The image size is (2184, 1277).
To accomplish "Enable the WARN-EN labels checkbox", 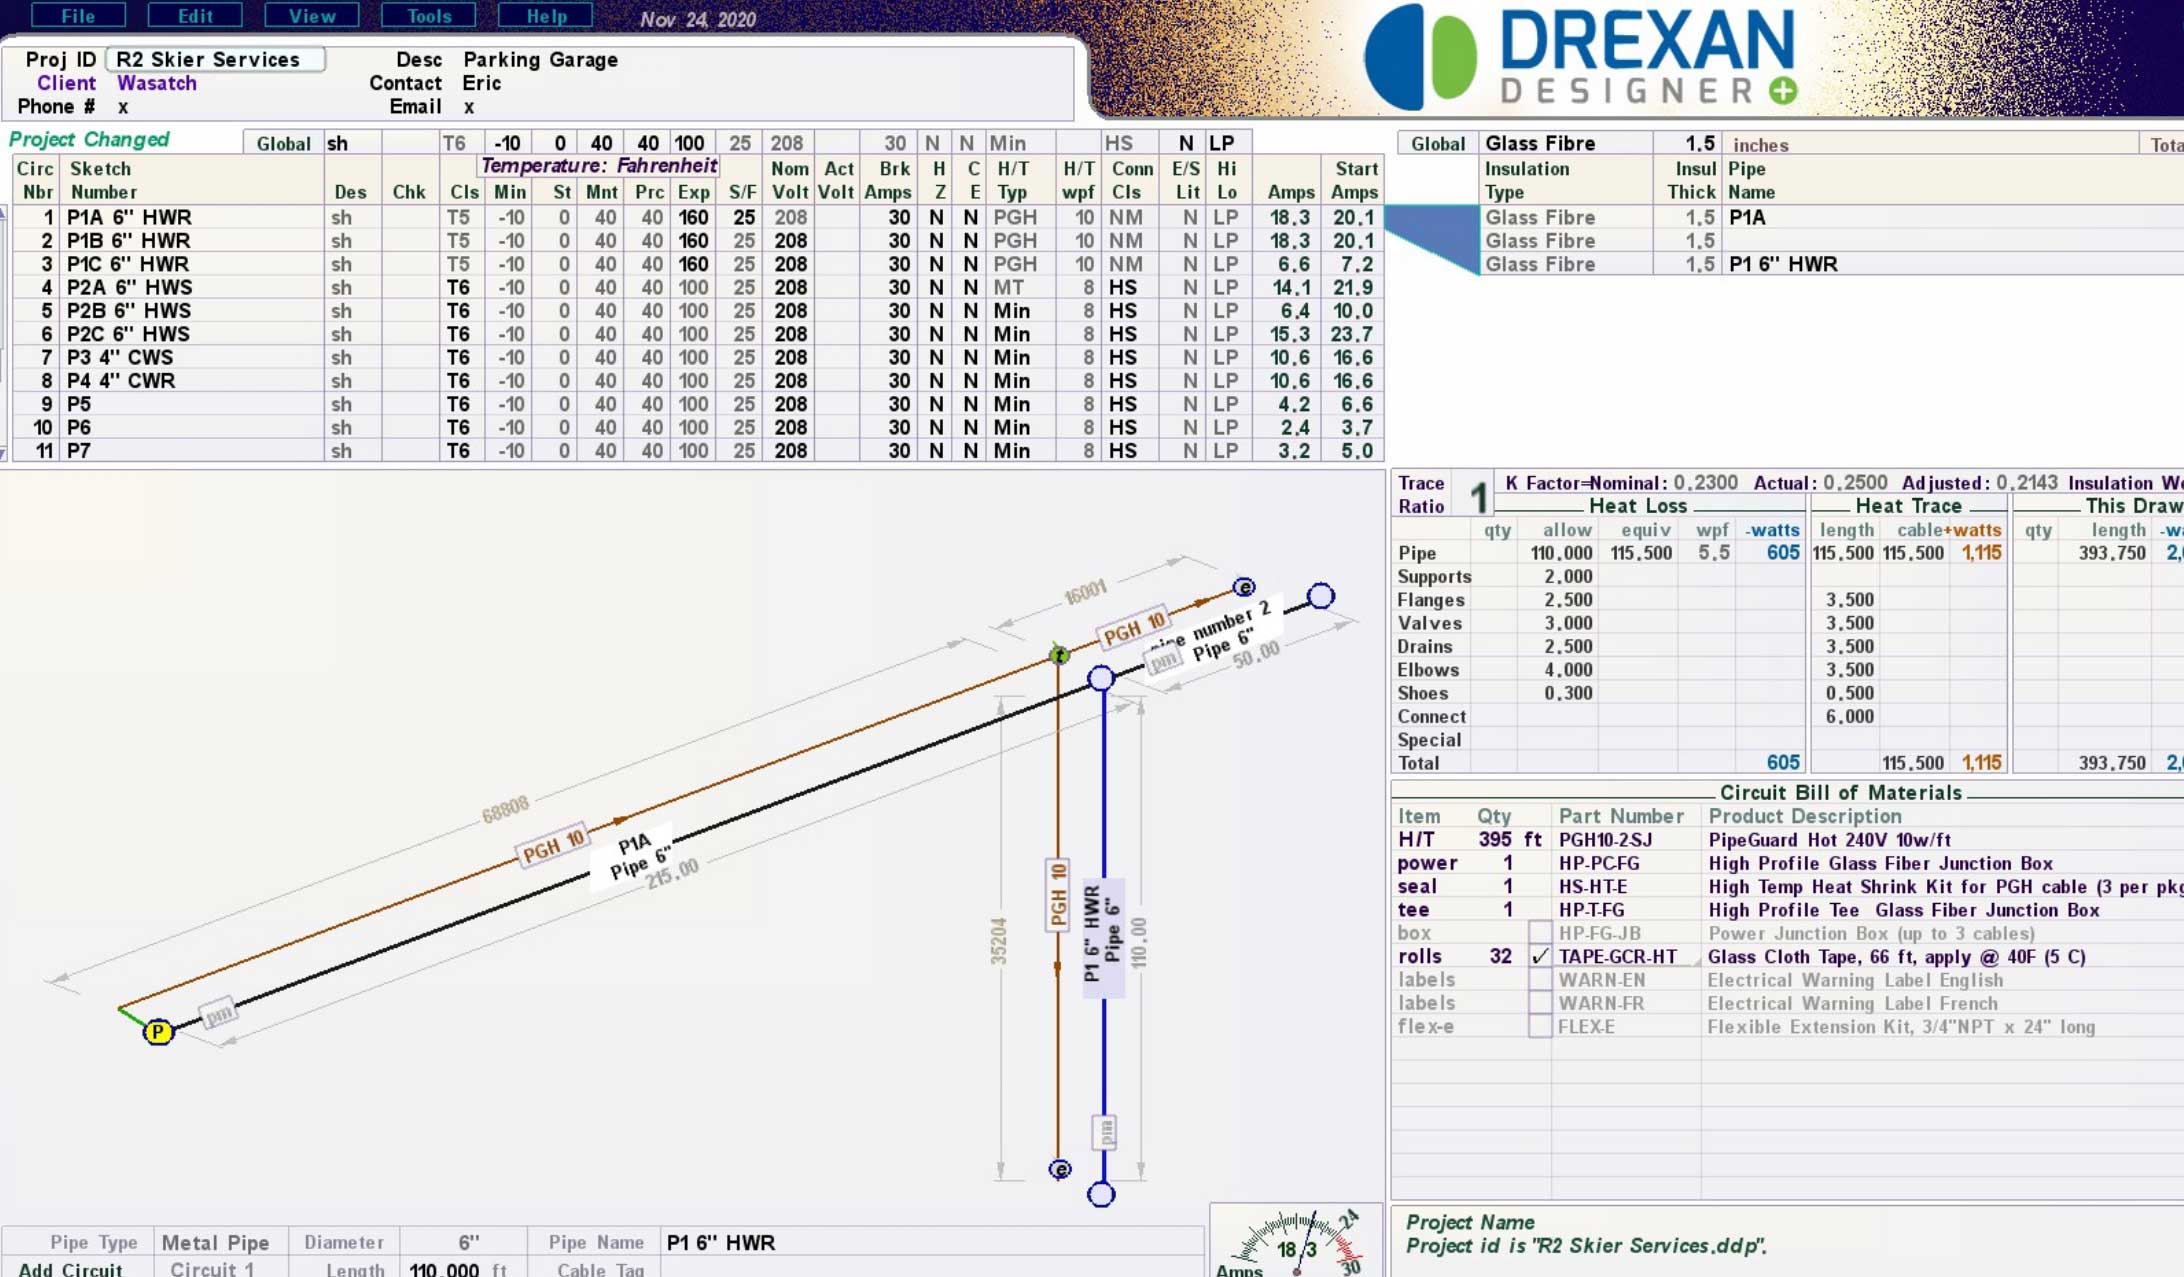I will click(x=1540, y=980).
